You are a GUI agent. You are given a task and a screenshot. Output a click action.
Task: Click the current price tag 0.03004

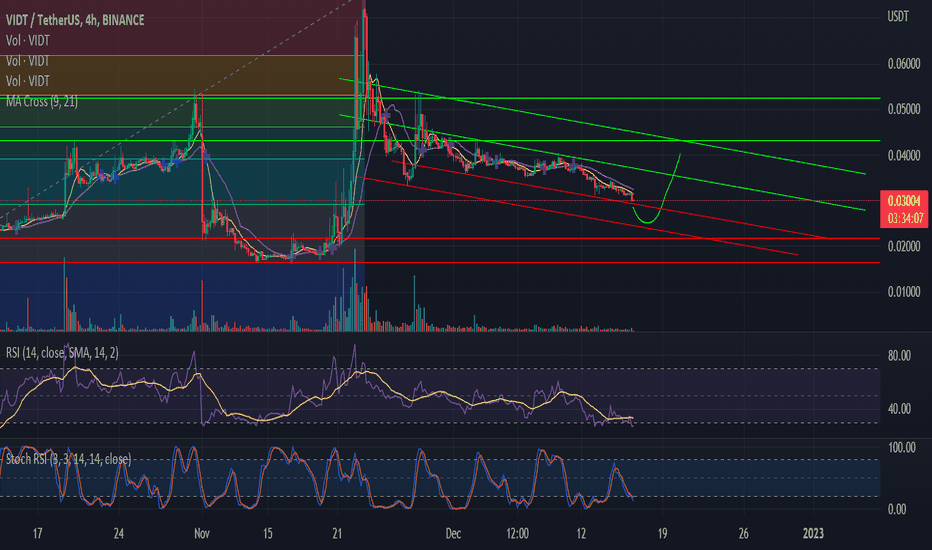coord(904,201)
